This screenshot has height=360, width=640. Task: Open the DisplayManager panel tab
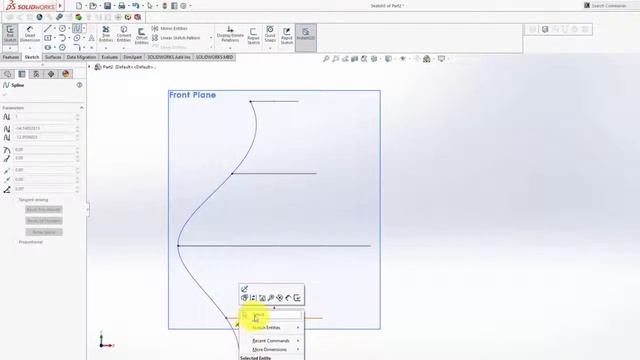pos(65,74)
